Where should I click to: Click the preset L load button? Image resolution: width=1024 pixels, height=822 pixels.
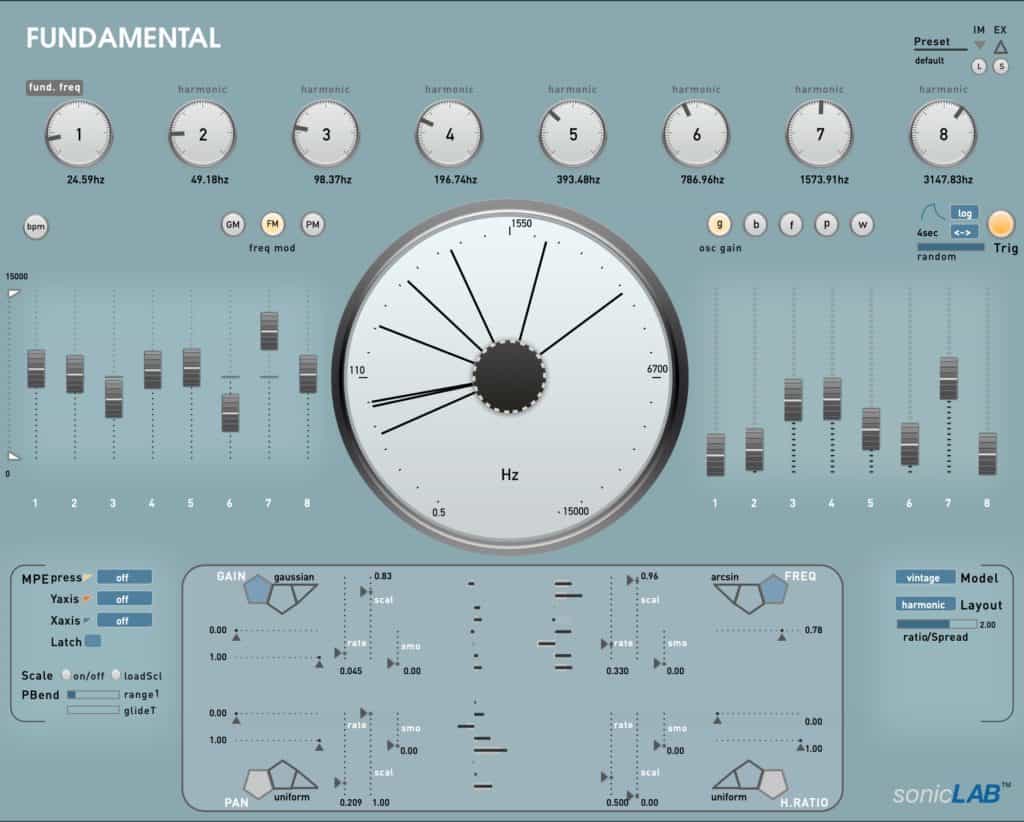[x=978, y=67]
